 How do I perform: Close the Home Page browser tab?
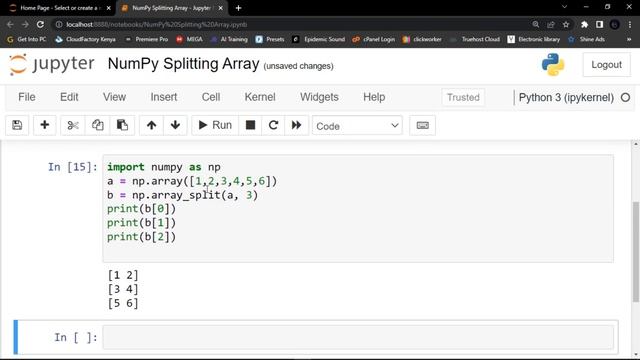pos(109,8)
